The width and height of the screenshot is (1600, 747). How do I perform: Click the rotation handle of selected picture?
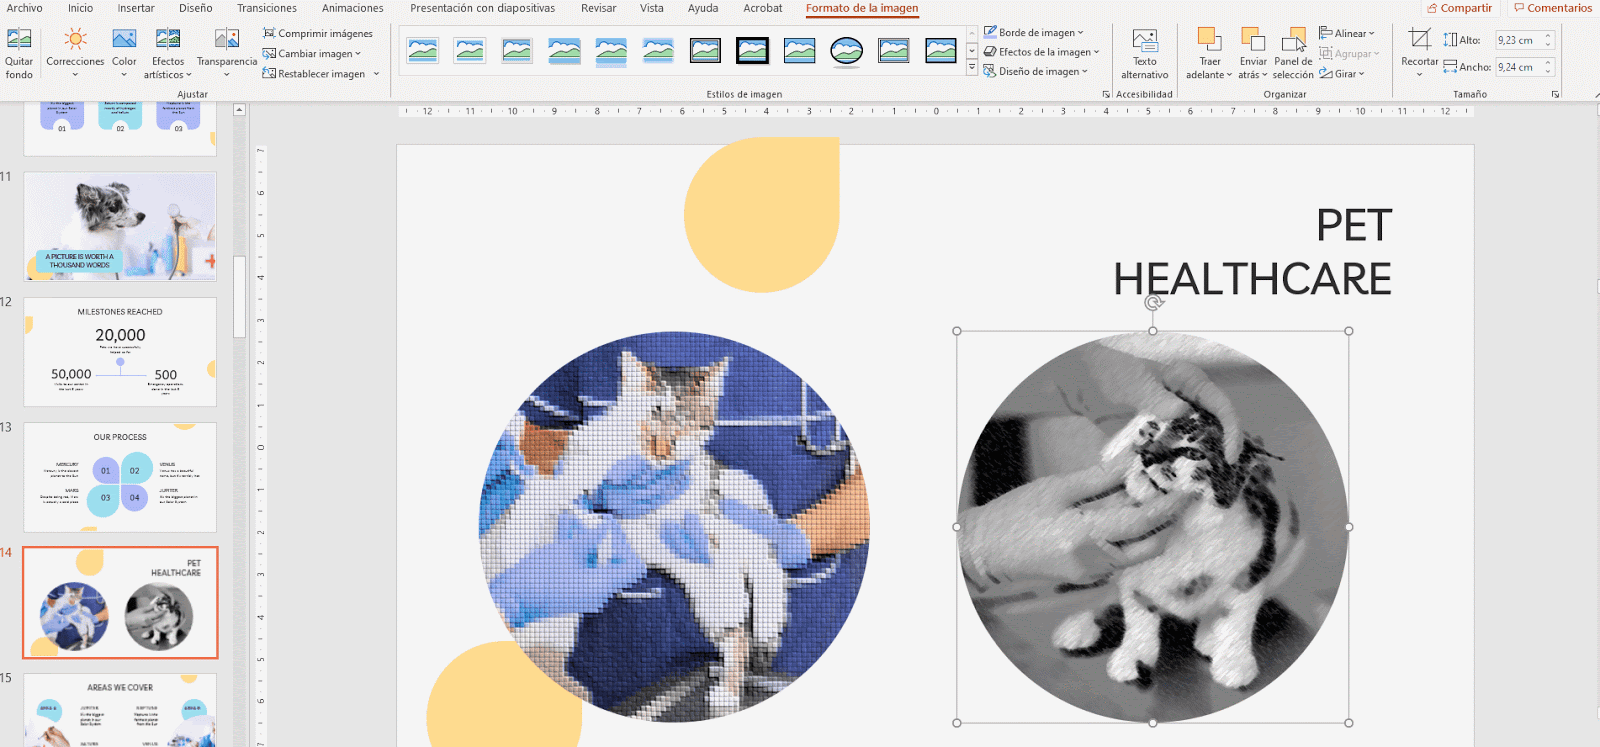point(1153,303)
